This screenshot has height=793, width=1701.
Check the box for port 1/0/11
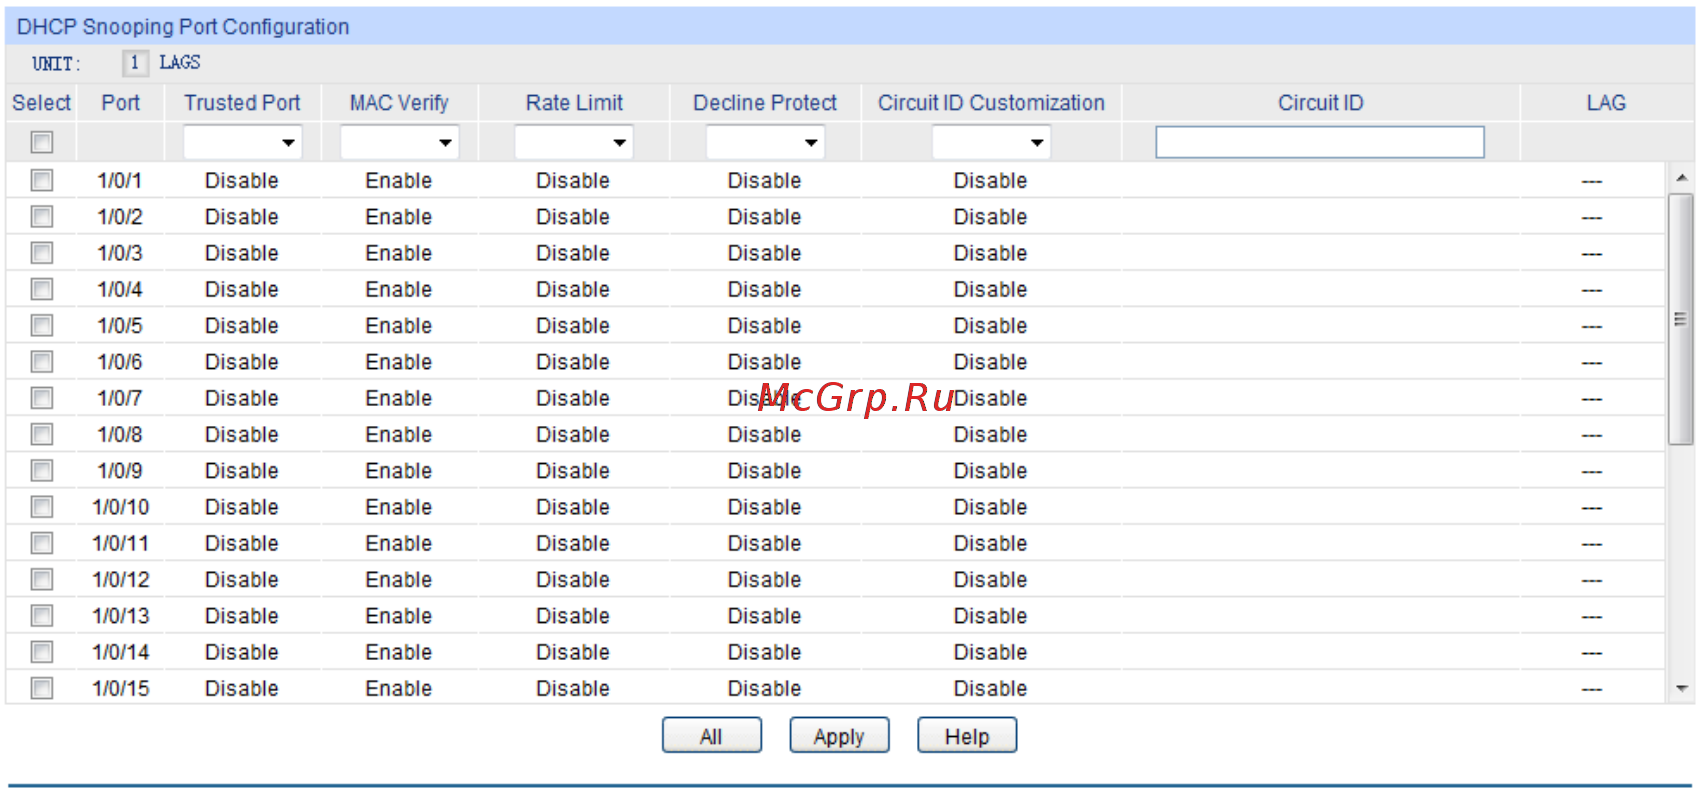[x=42, y=543]
